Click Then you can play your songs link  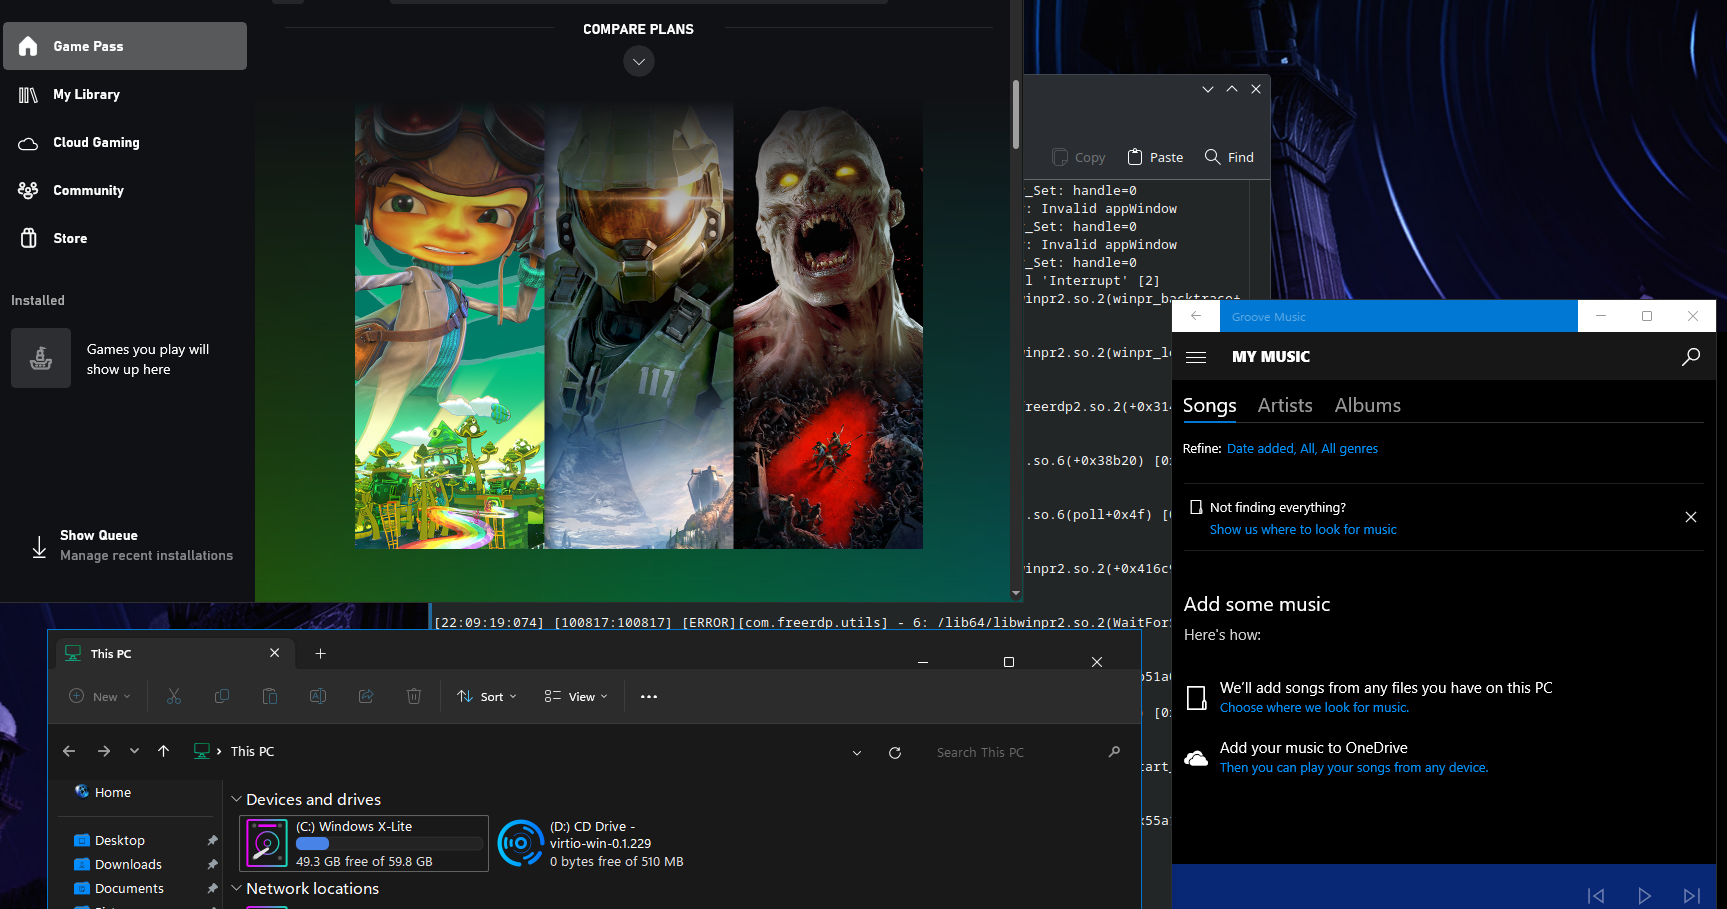tap(1354, 768)
